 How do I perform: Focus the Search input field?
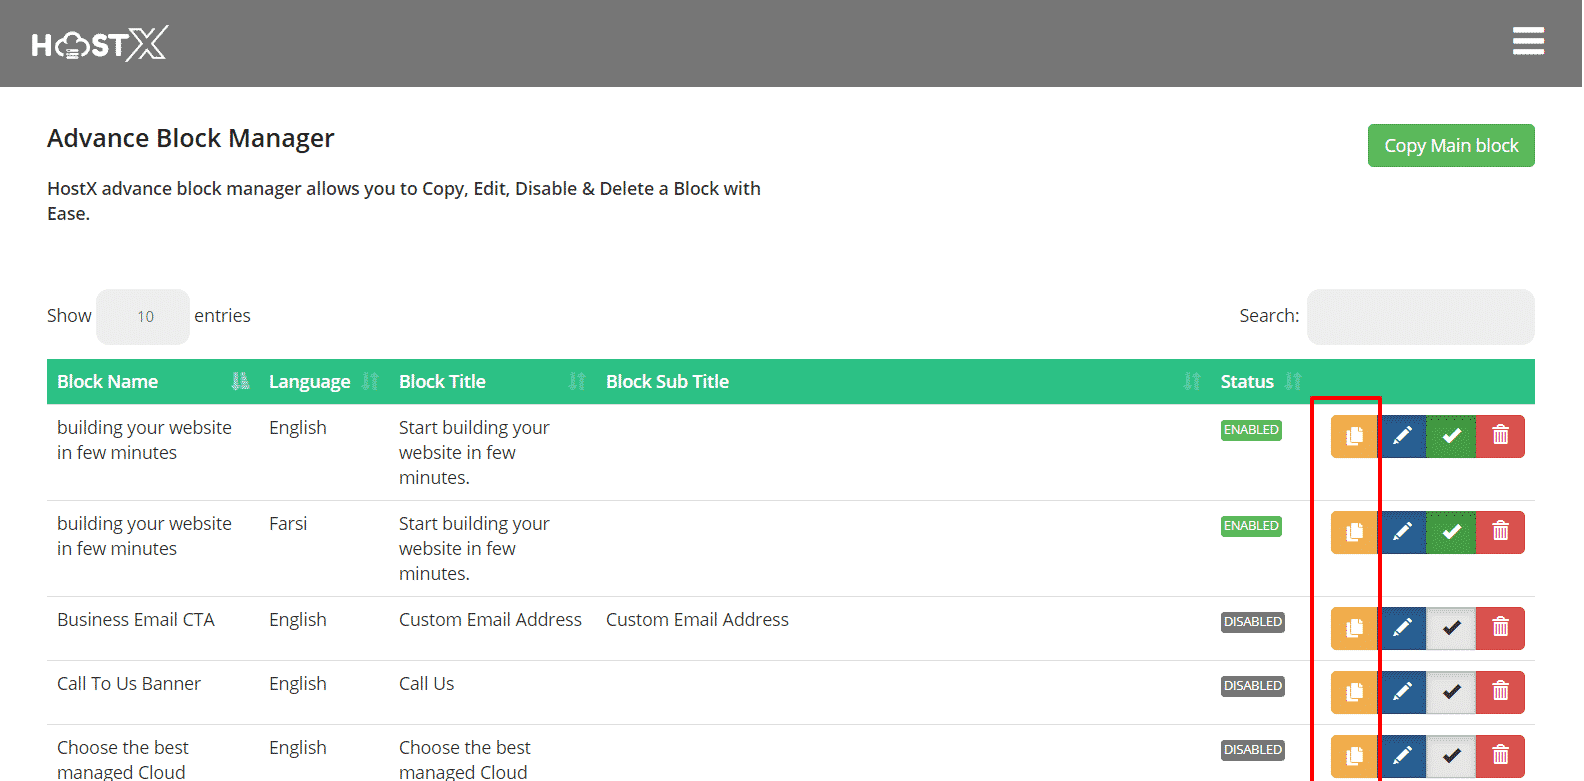coord(1420,317)
